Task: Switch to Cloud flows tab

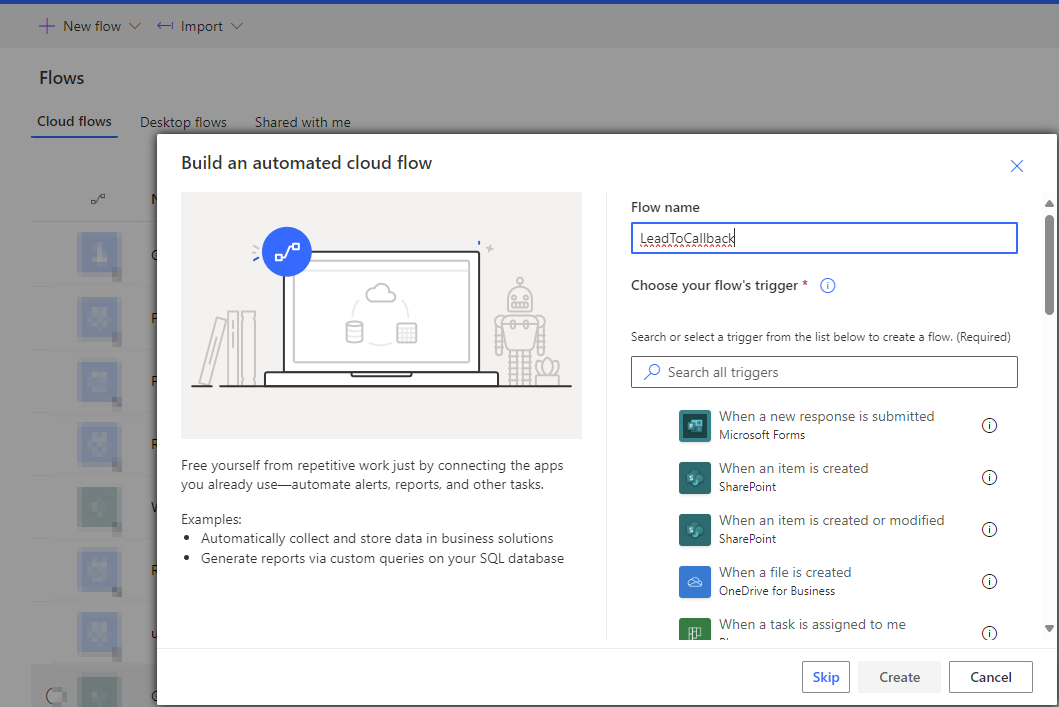Action: pyautogui.click(x=74, y=122)
